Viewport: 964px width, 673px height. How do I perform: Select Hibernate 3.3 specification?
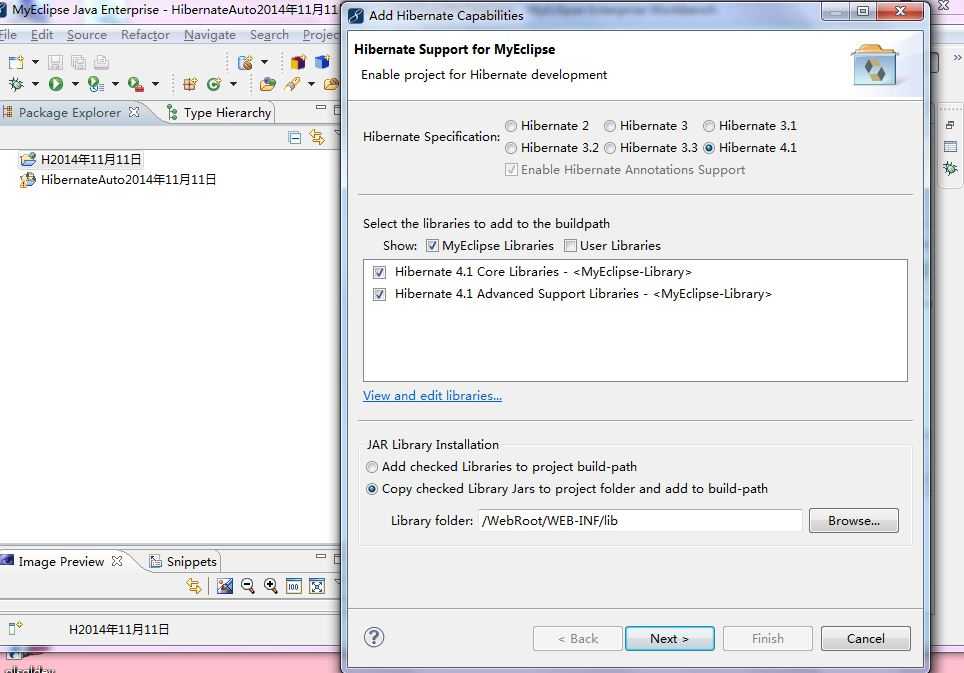(610, 148)
